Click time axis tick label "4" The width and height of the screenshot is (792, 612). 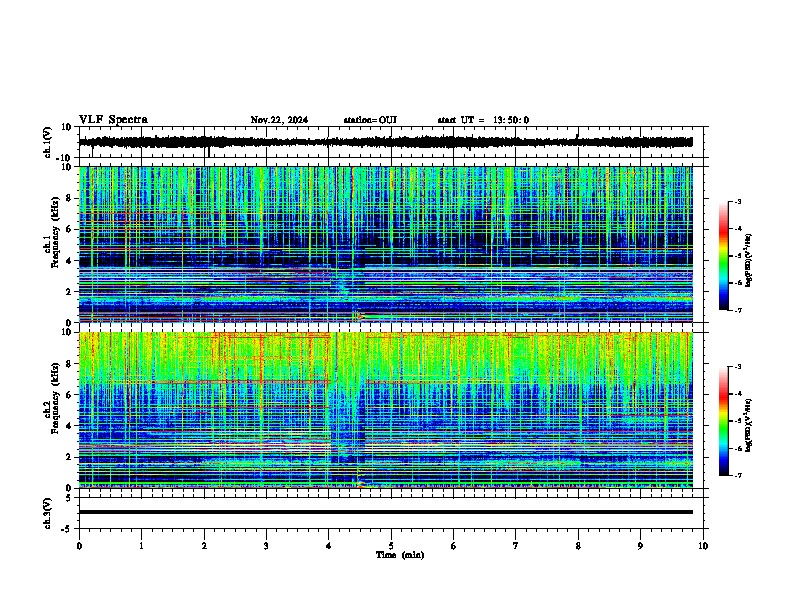point(329,546)
